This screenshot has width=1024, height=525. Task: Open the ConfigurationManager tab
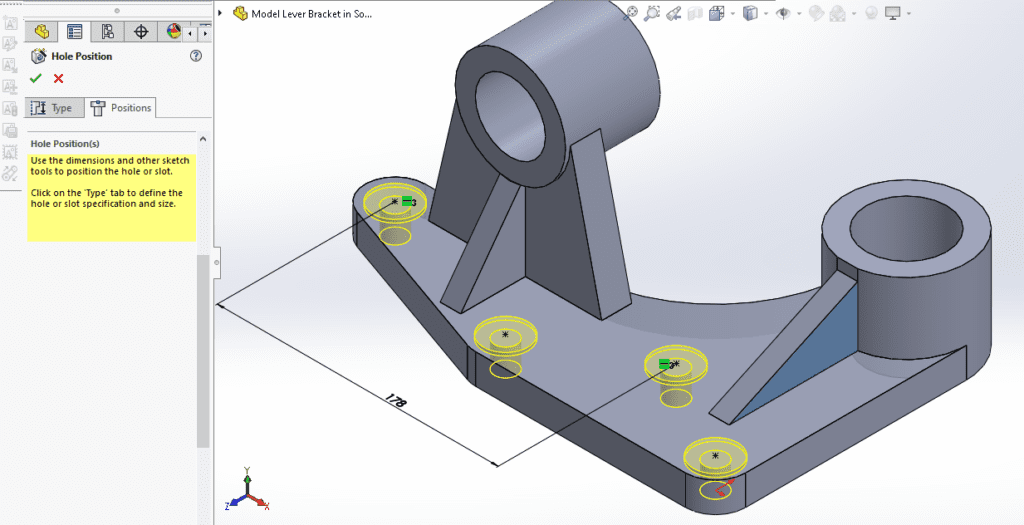click(x=108, y=31)
